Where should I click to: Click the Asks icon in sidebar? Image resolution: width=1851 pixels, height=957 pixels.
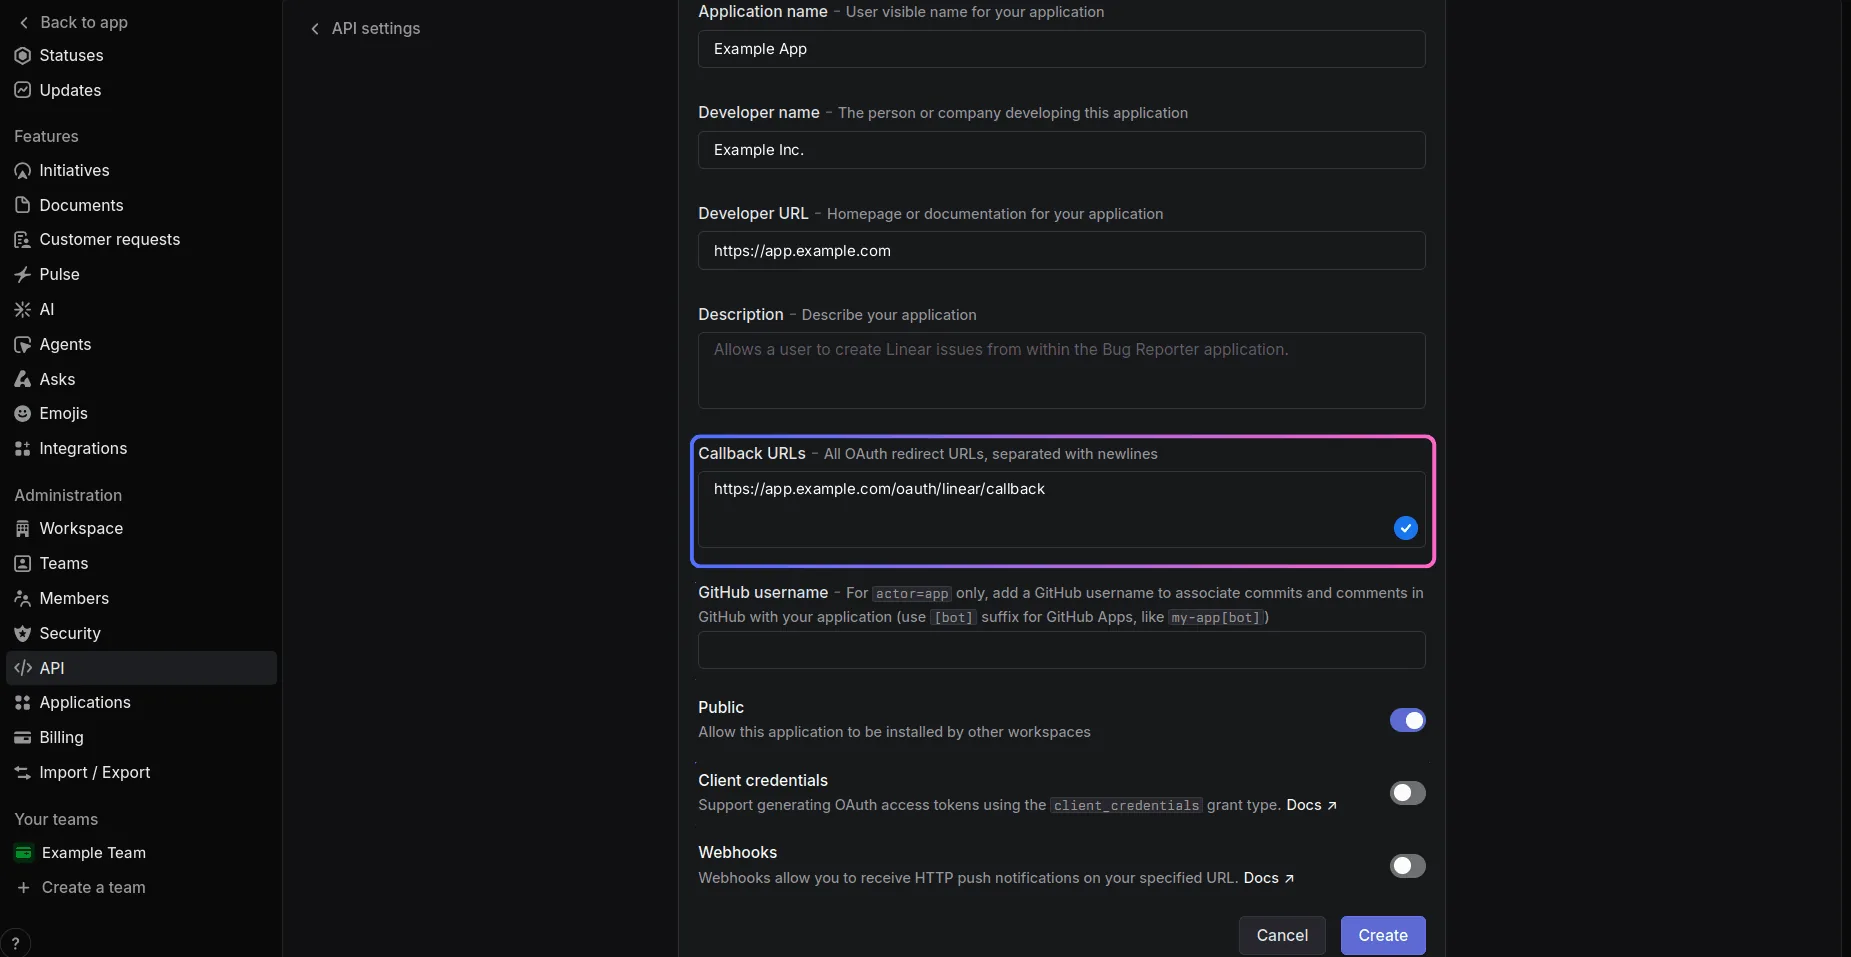click(x=23, y=379)
